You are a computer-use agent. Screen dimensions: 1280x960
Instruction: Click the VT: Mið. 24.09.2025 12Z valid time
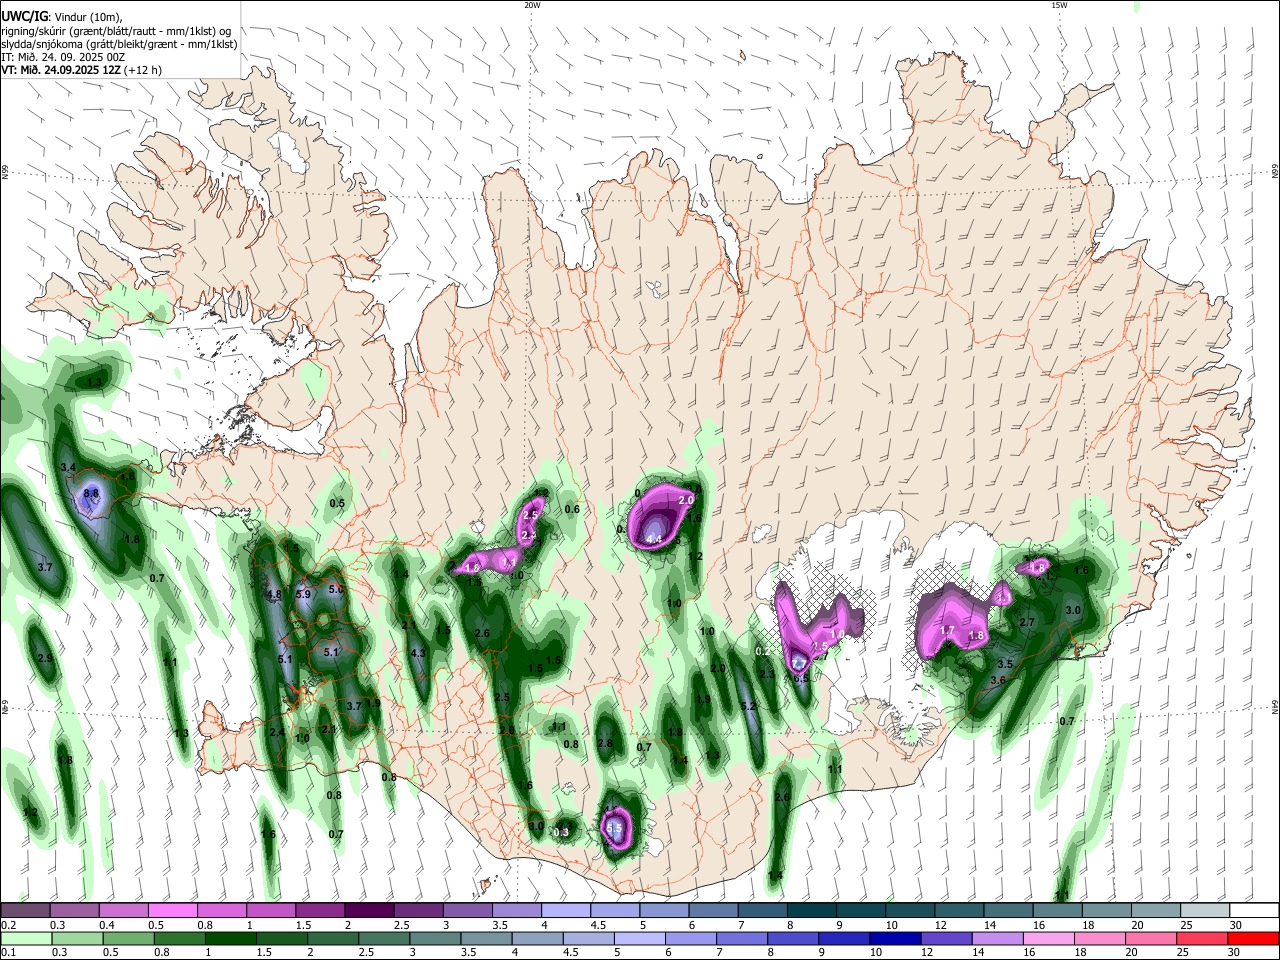point(61,71)
